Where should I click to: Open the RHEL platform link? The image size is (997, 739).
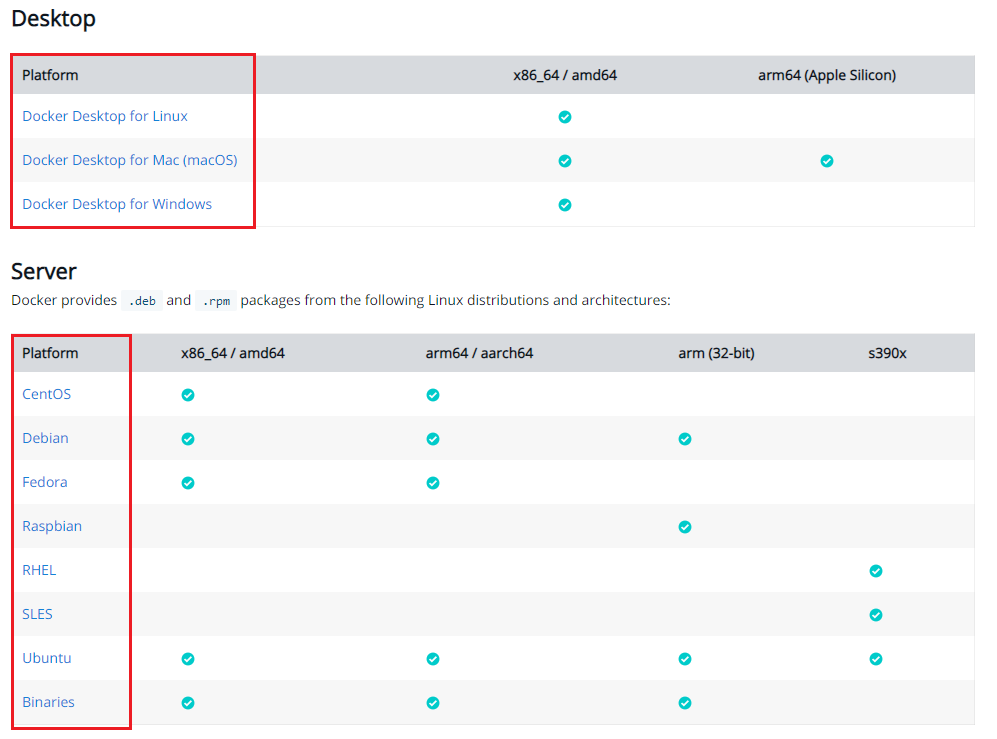click(x=39, y=570)
